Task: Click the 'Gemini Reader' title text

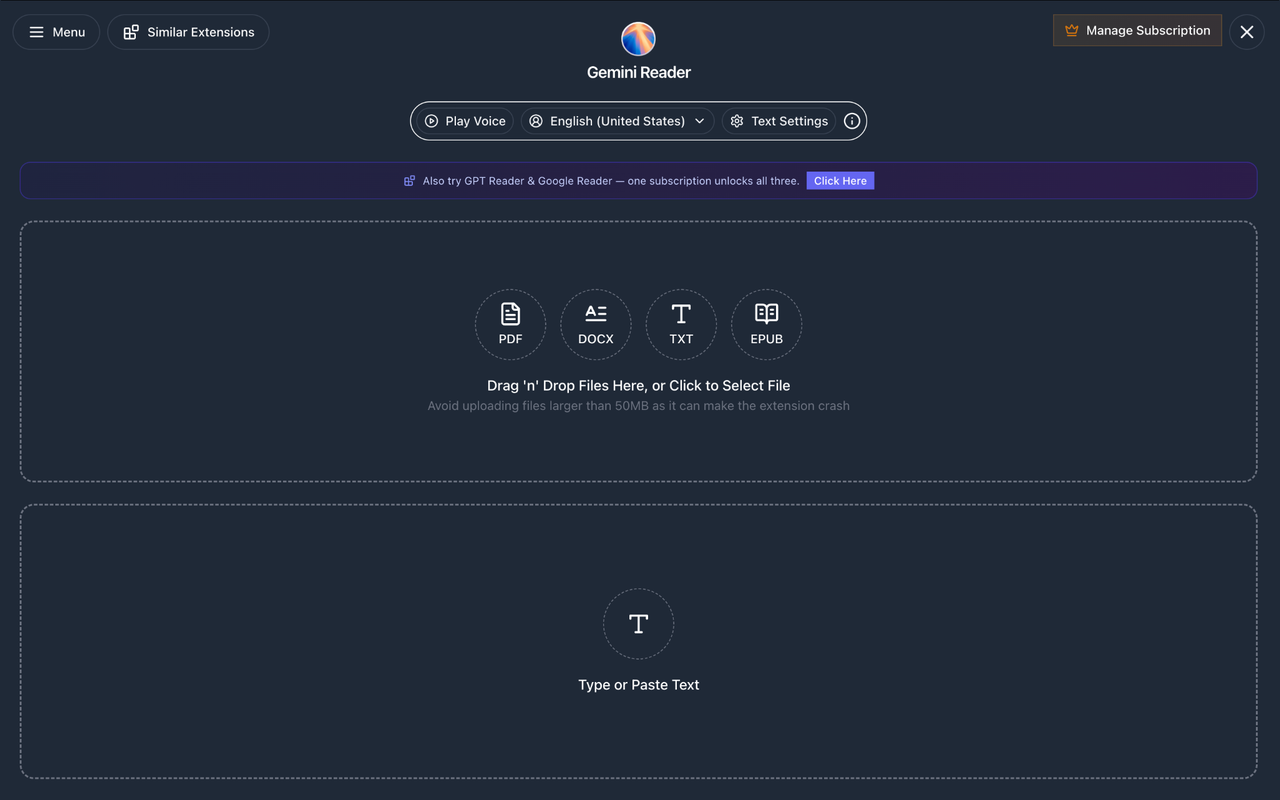Action: 639,72
